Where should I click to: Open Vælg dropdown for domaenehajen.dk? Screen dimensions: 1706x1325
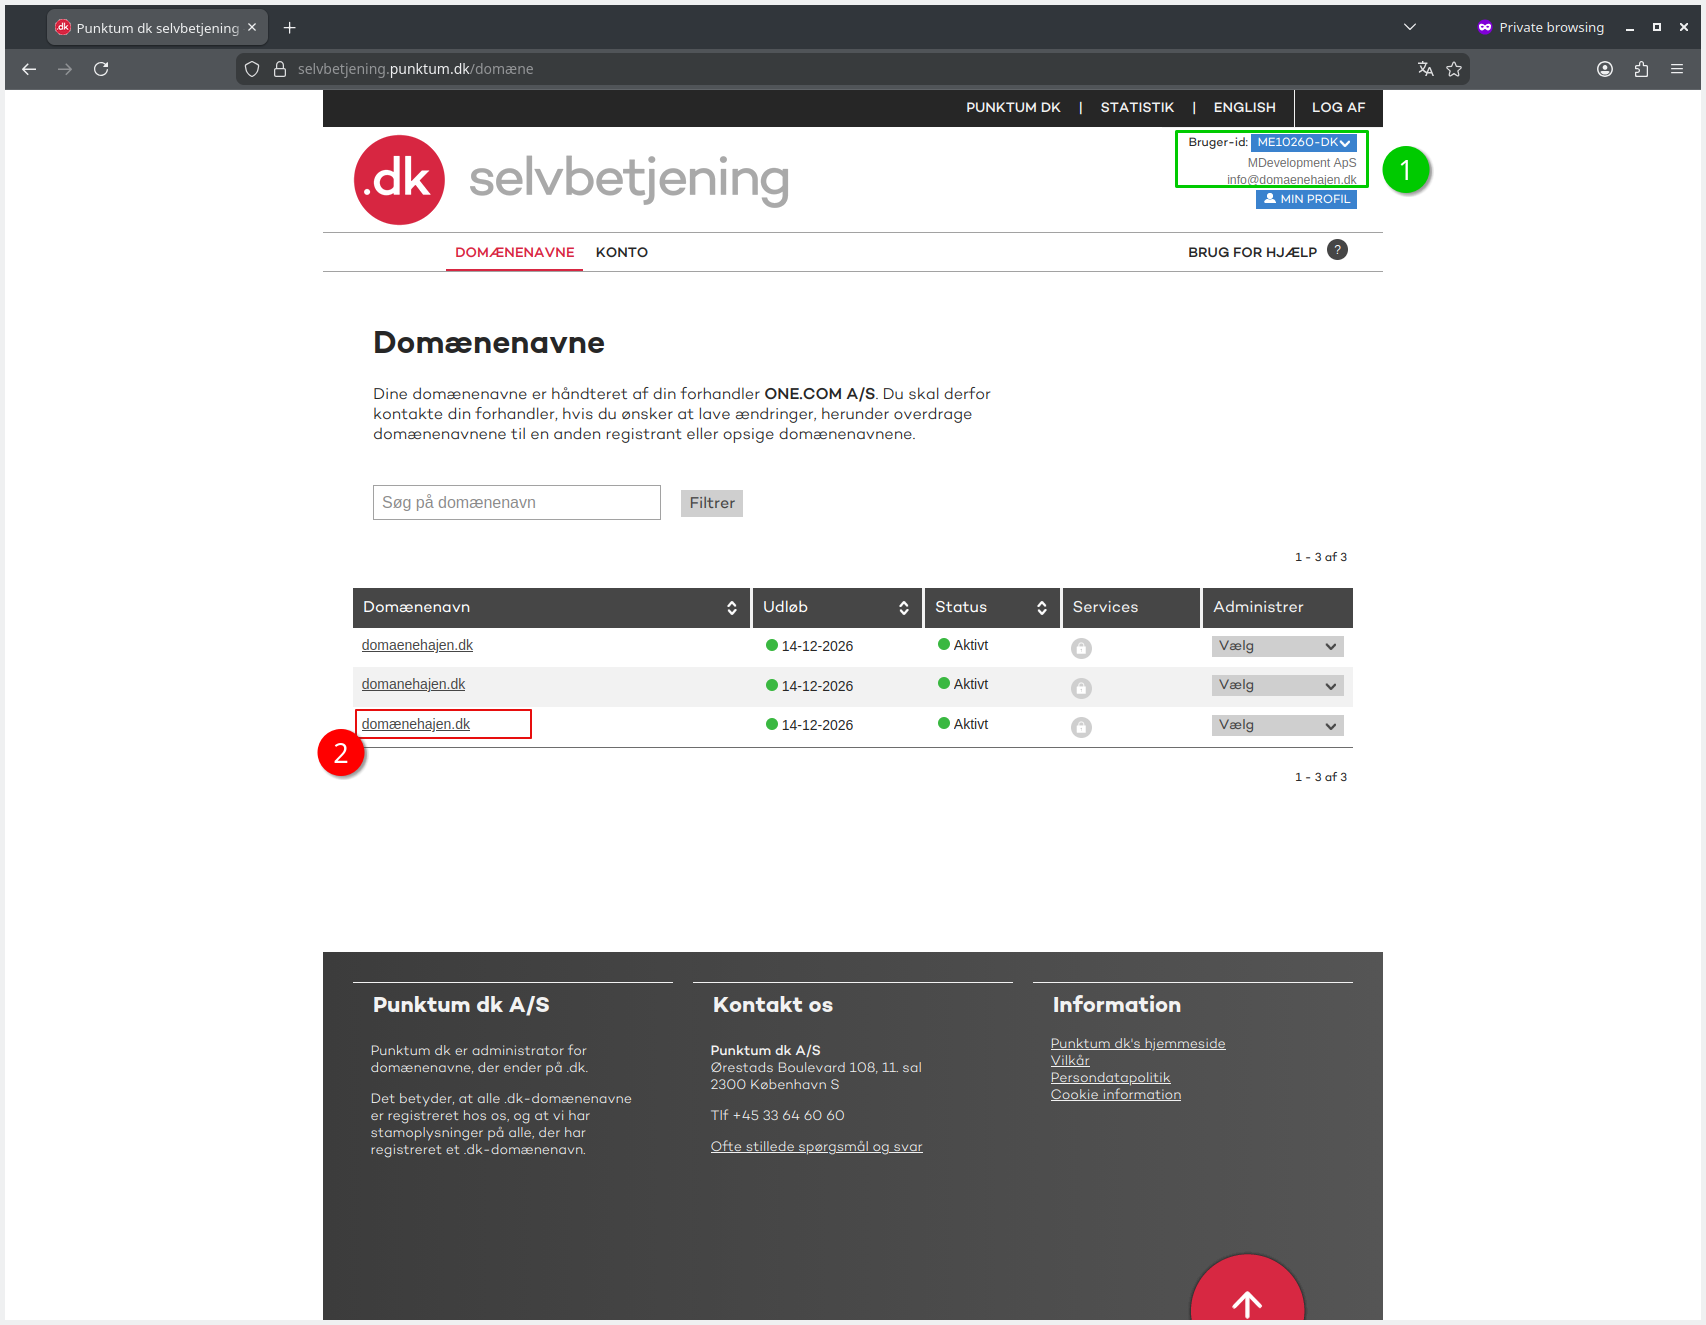point(1277,646)
